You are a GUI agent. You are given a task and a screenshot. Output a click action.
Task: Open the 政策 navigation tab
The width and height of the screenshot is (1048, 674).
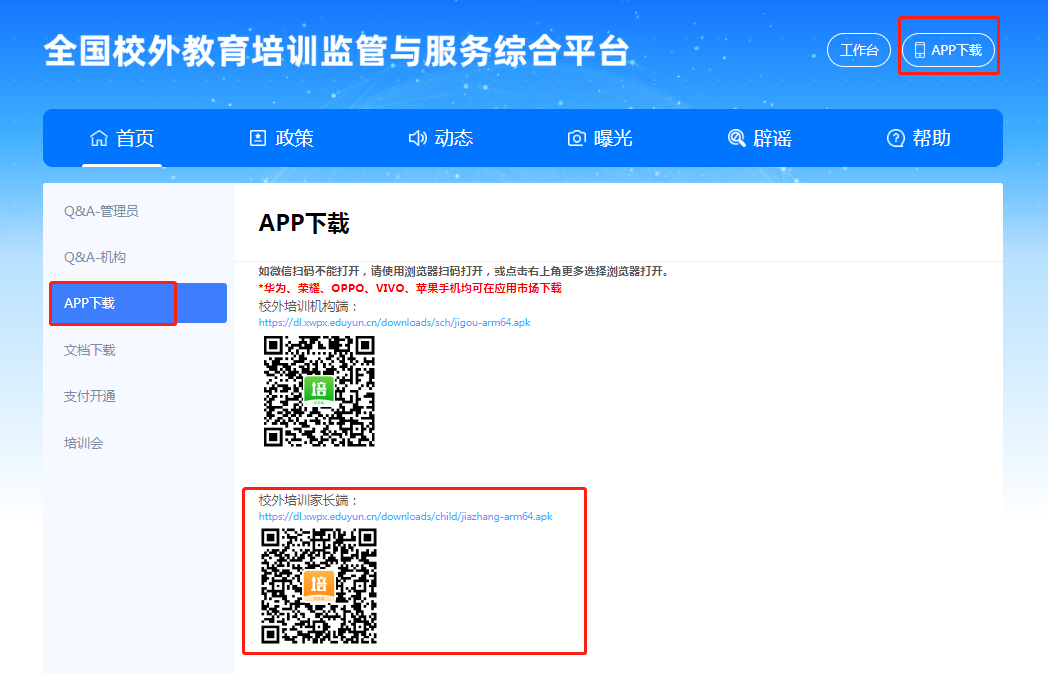[x=281, y=138]
